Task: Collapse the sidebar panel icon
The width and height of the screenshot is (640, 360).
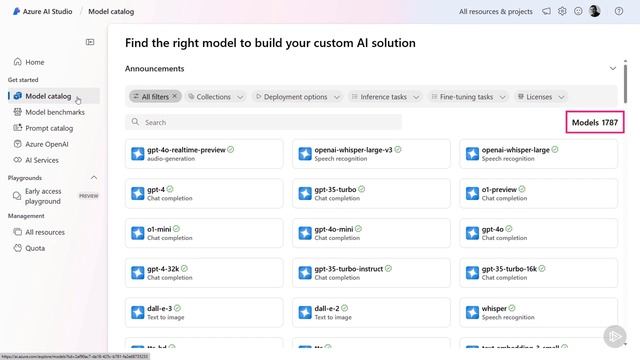Action: [90, 42]
